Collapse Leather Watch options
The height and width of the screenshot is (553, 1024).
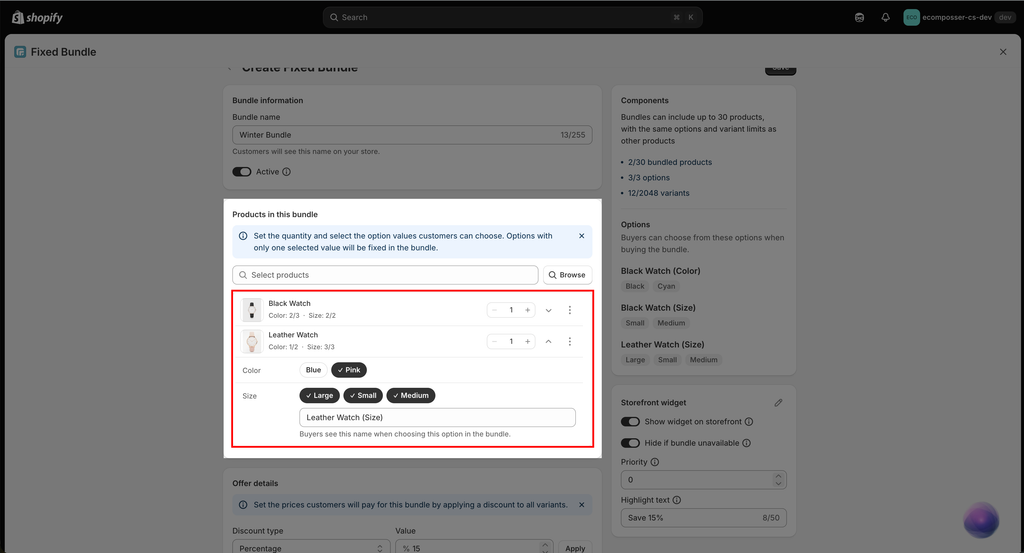click(549, 341)
